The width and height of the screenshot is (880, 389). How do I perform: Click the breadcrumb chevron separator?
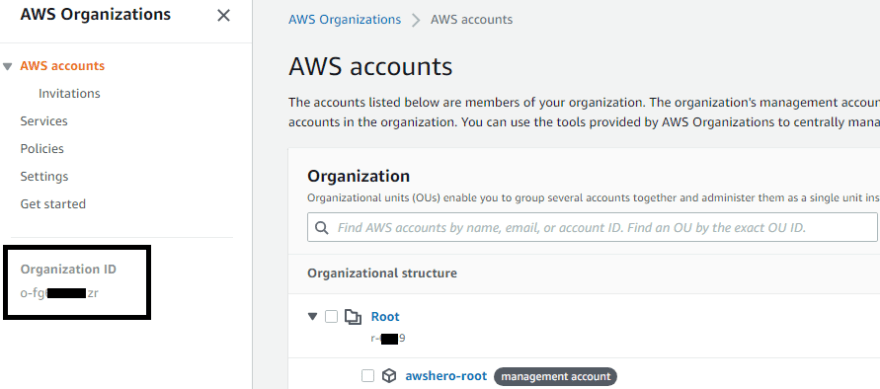coord(416,20)
